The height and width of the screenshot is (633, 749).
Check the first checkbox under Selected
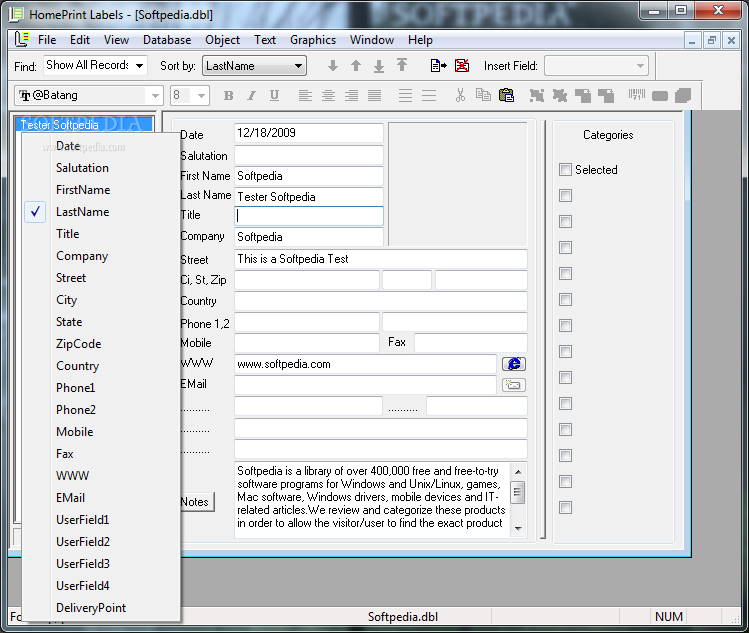click(x=565, y=195)
